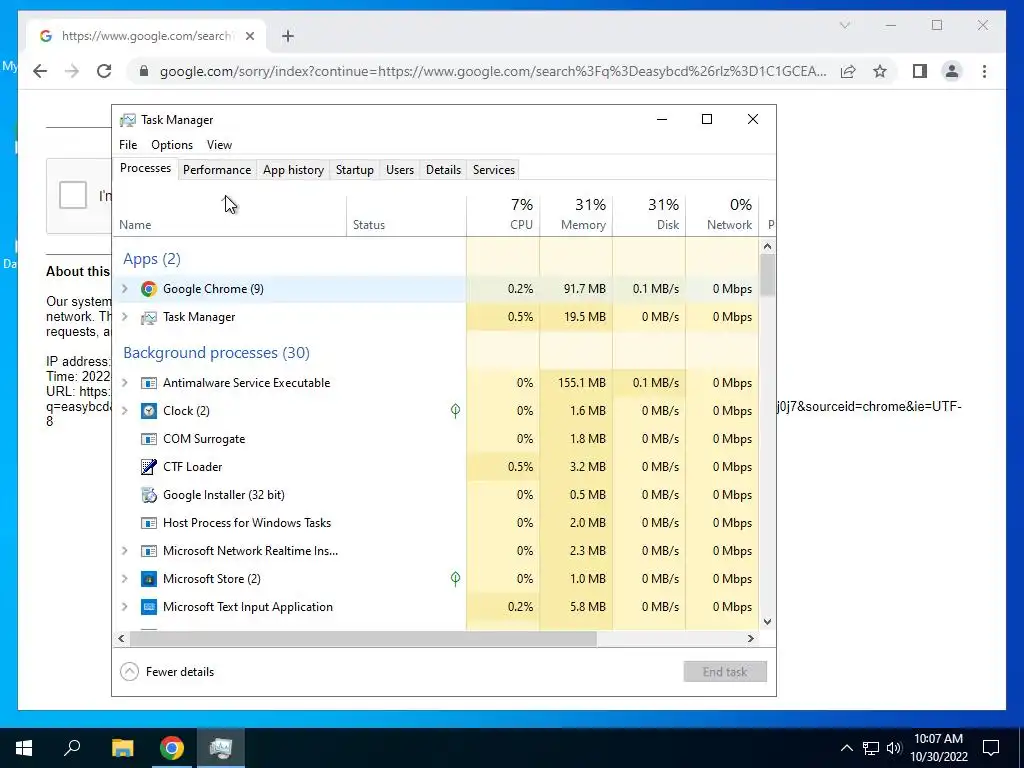
Task: Click the Antimalware Service Executable icon
Action: pyautogui.click(x=149, y=383)
